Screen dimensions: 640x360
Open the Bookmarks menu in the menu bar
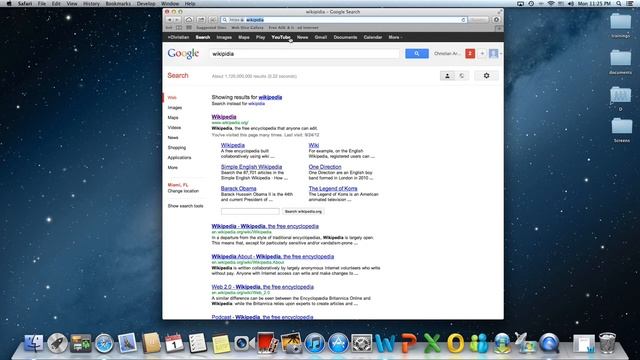[118, 4]
